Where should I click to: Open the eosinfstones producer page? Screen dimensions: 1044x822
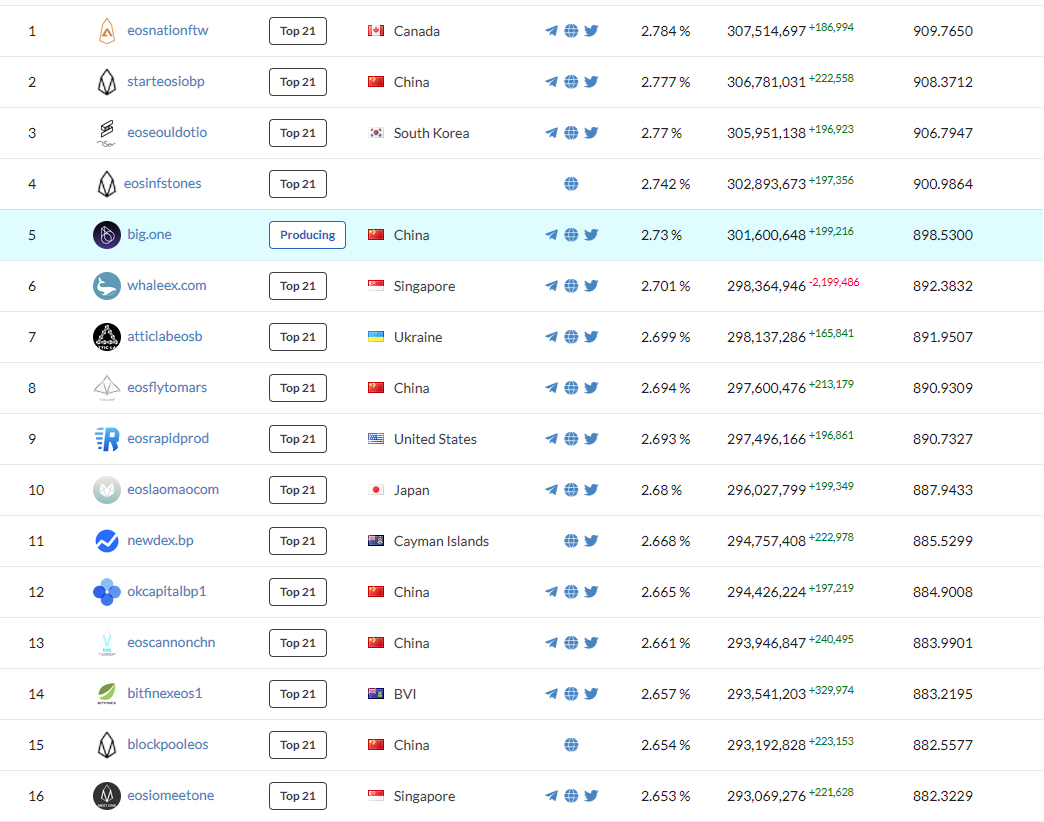162,183
